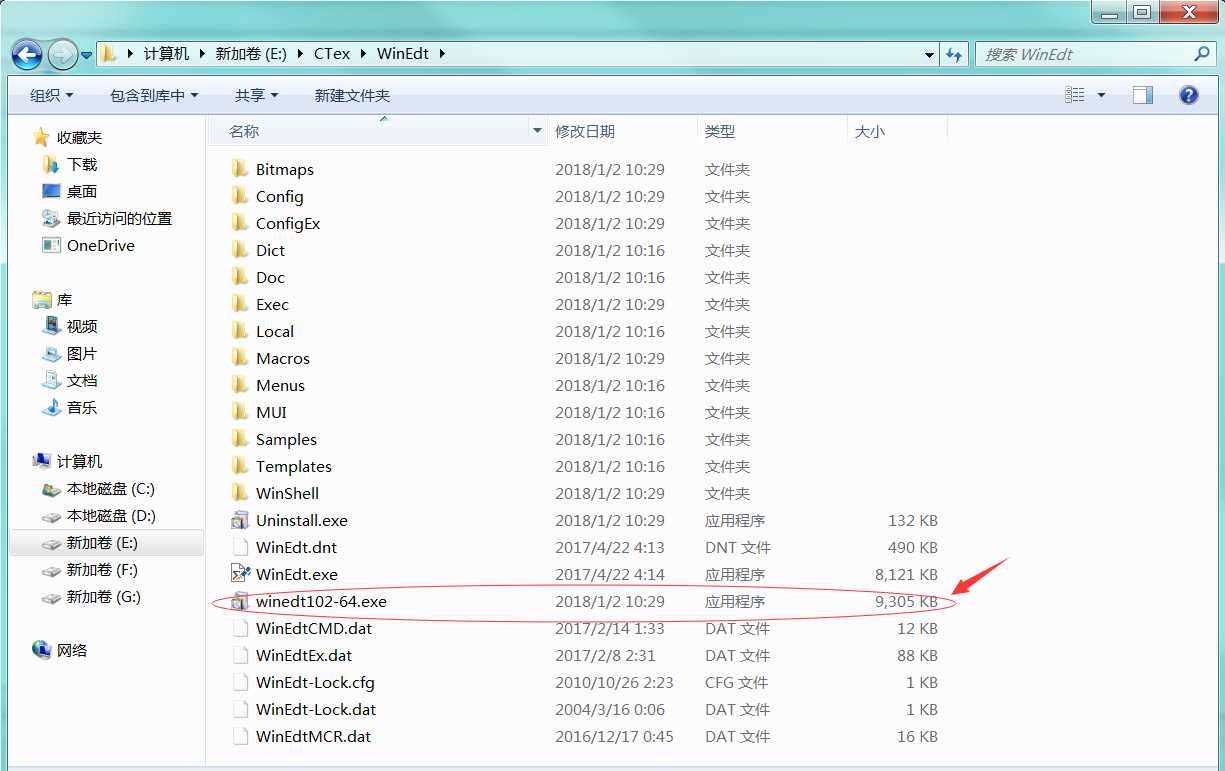Viewport: 1225px width, 771px height.
Task: Select the WinEdtMCR.dat file icon
Action: (x=240, y=736)
